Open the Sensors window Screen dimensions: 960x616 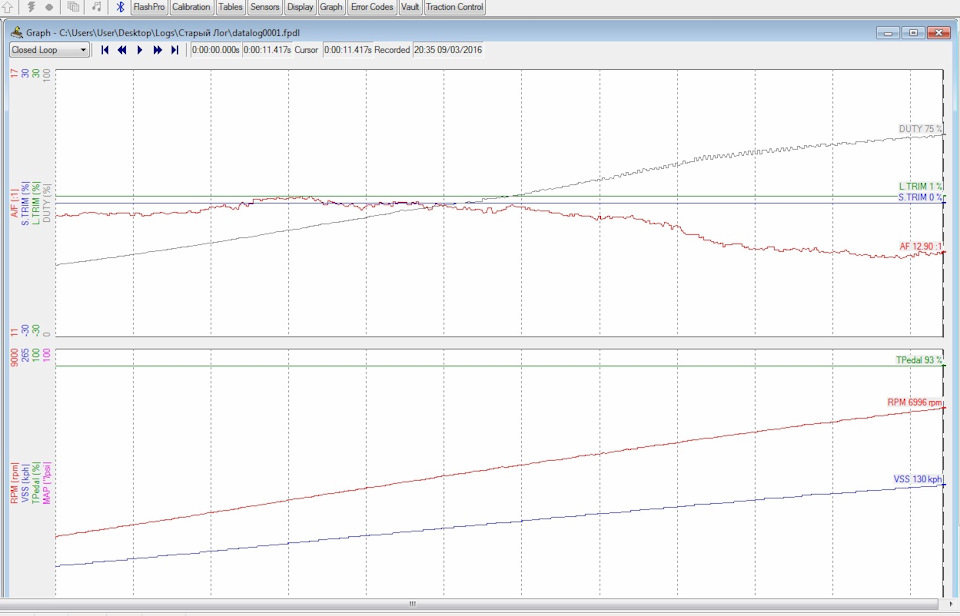[264, 7]
